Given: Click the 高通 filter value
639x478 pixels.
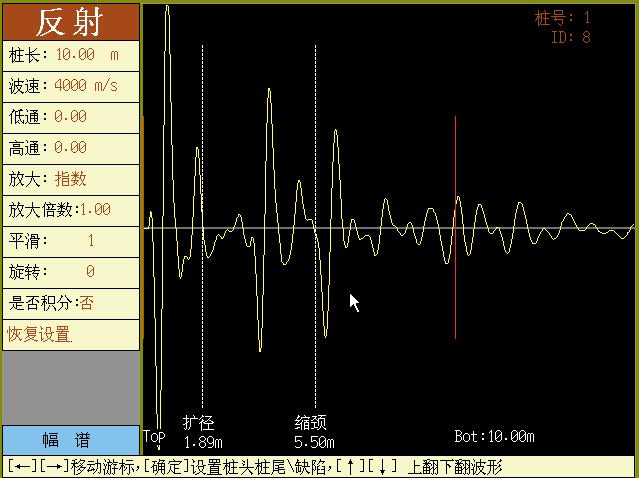Looking at the screenshot, I should [70, 148].
